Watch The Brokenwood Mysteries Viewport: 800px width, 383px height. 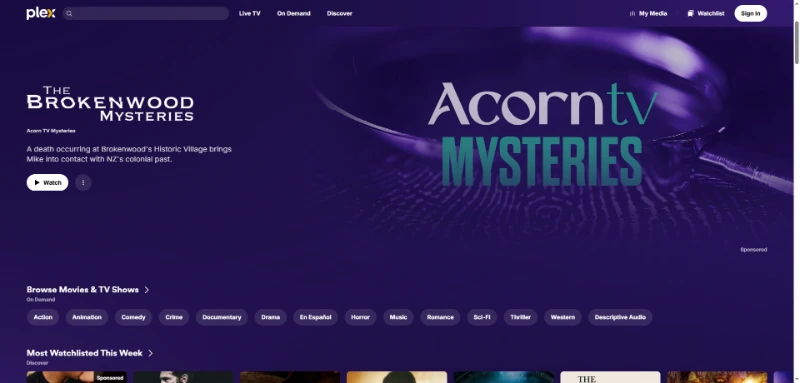click(47, 183)
